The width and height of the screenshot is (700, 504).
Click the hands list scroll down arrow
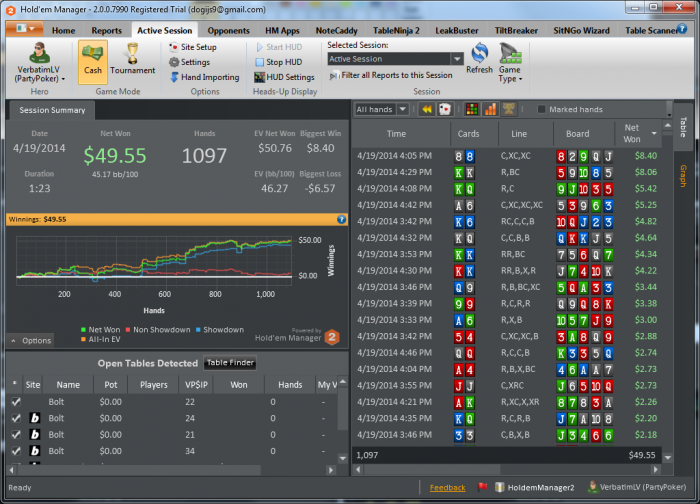tap(668, 458)
